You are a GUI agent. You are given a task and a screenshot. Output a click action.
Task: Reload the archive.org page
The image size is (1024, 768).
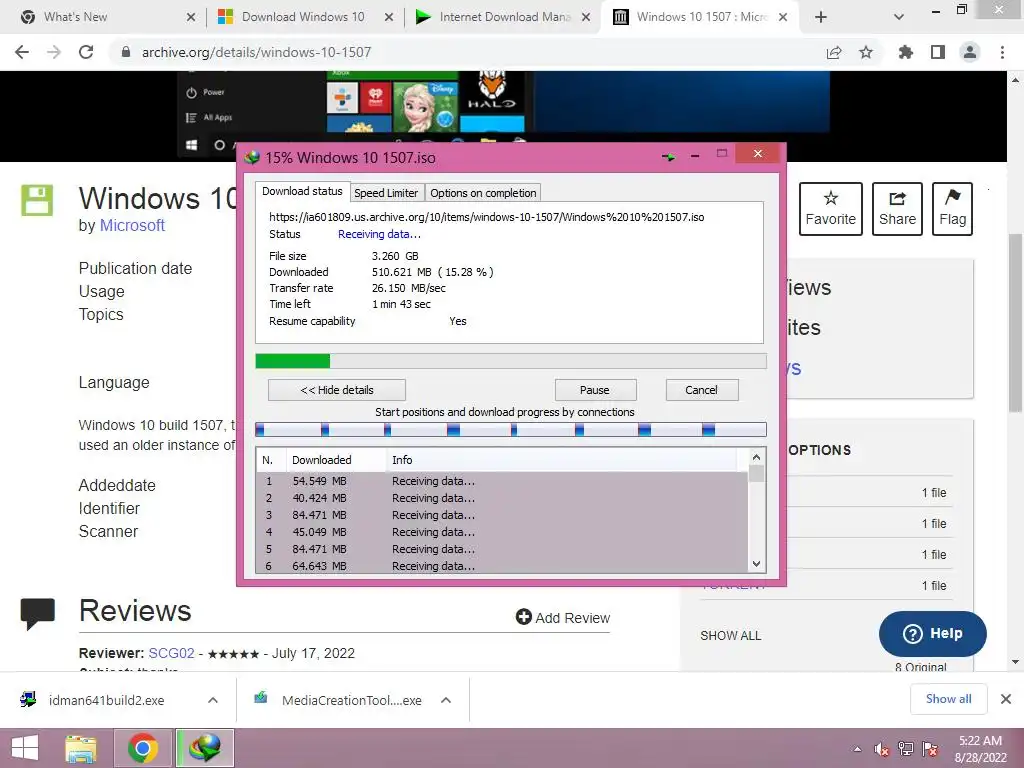[x=86, y=52]
